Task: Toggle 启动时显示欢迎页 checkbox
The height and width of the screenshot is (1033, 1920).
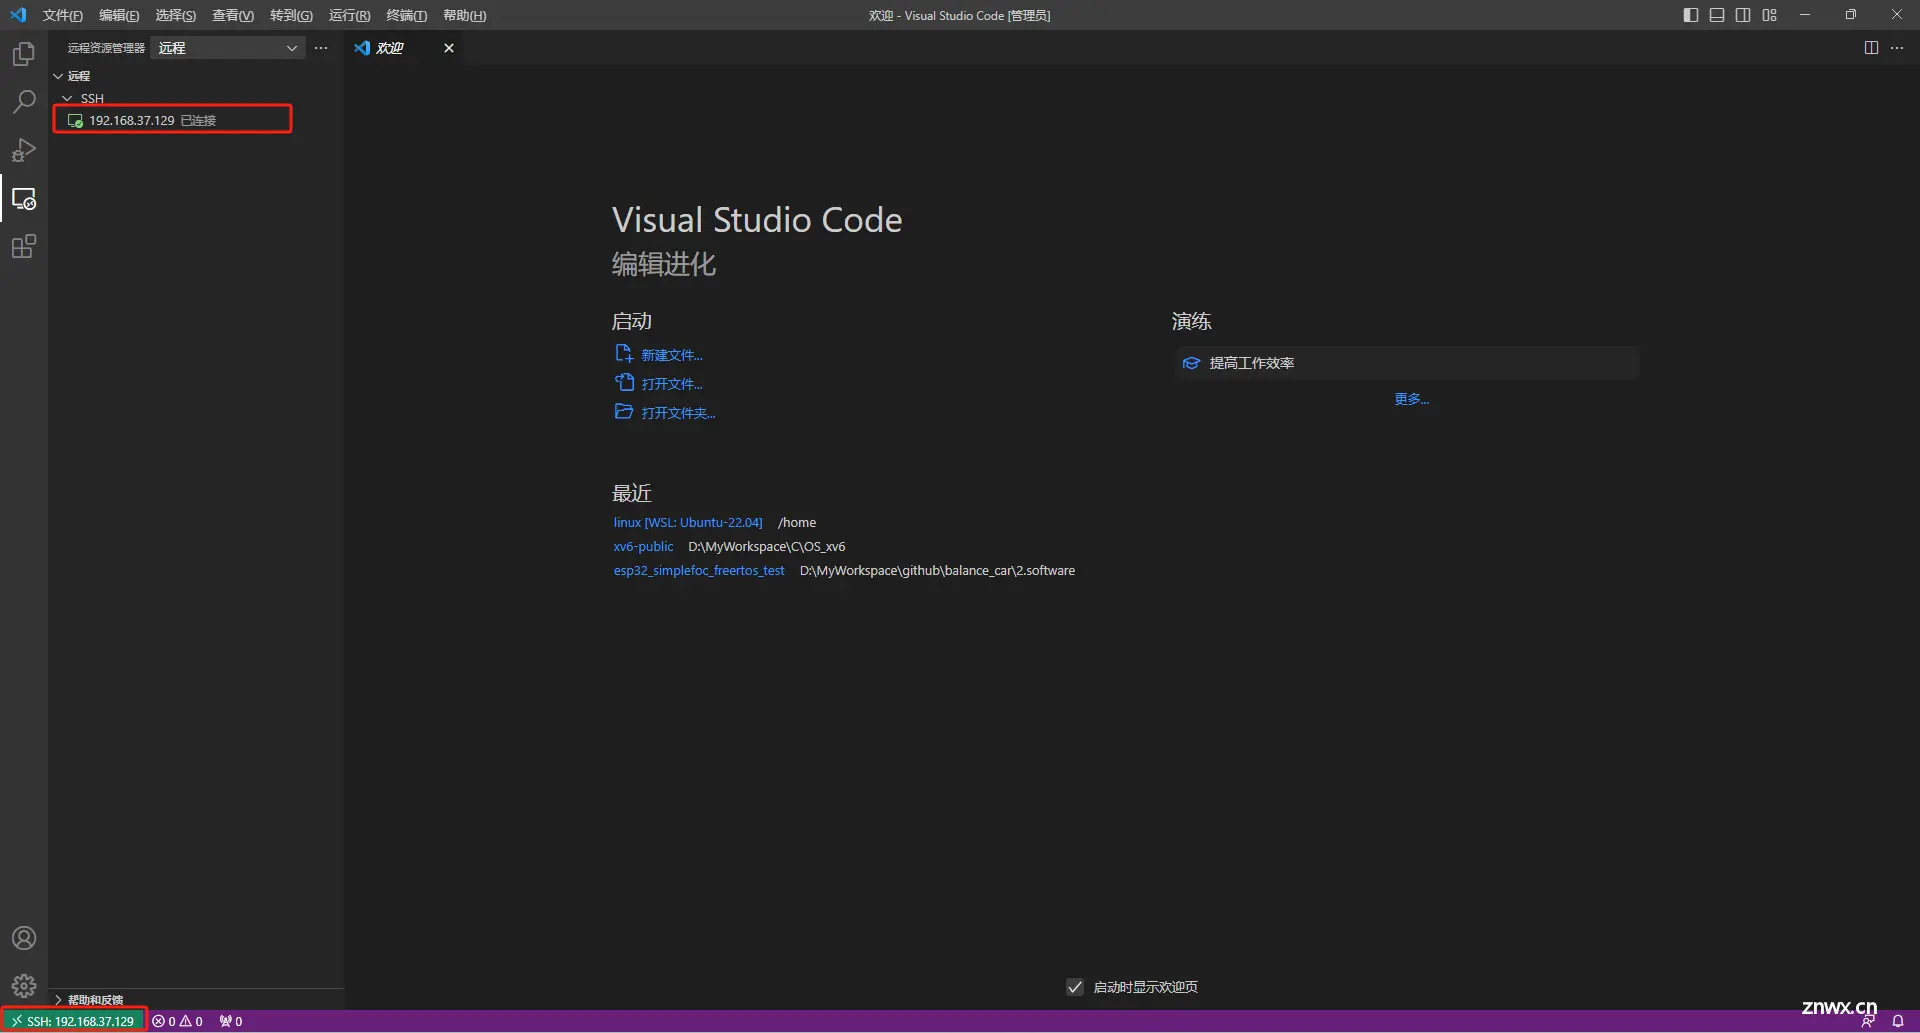Action: [x=1075, y=987]
